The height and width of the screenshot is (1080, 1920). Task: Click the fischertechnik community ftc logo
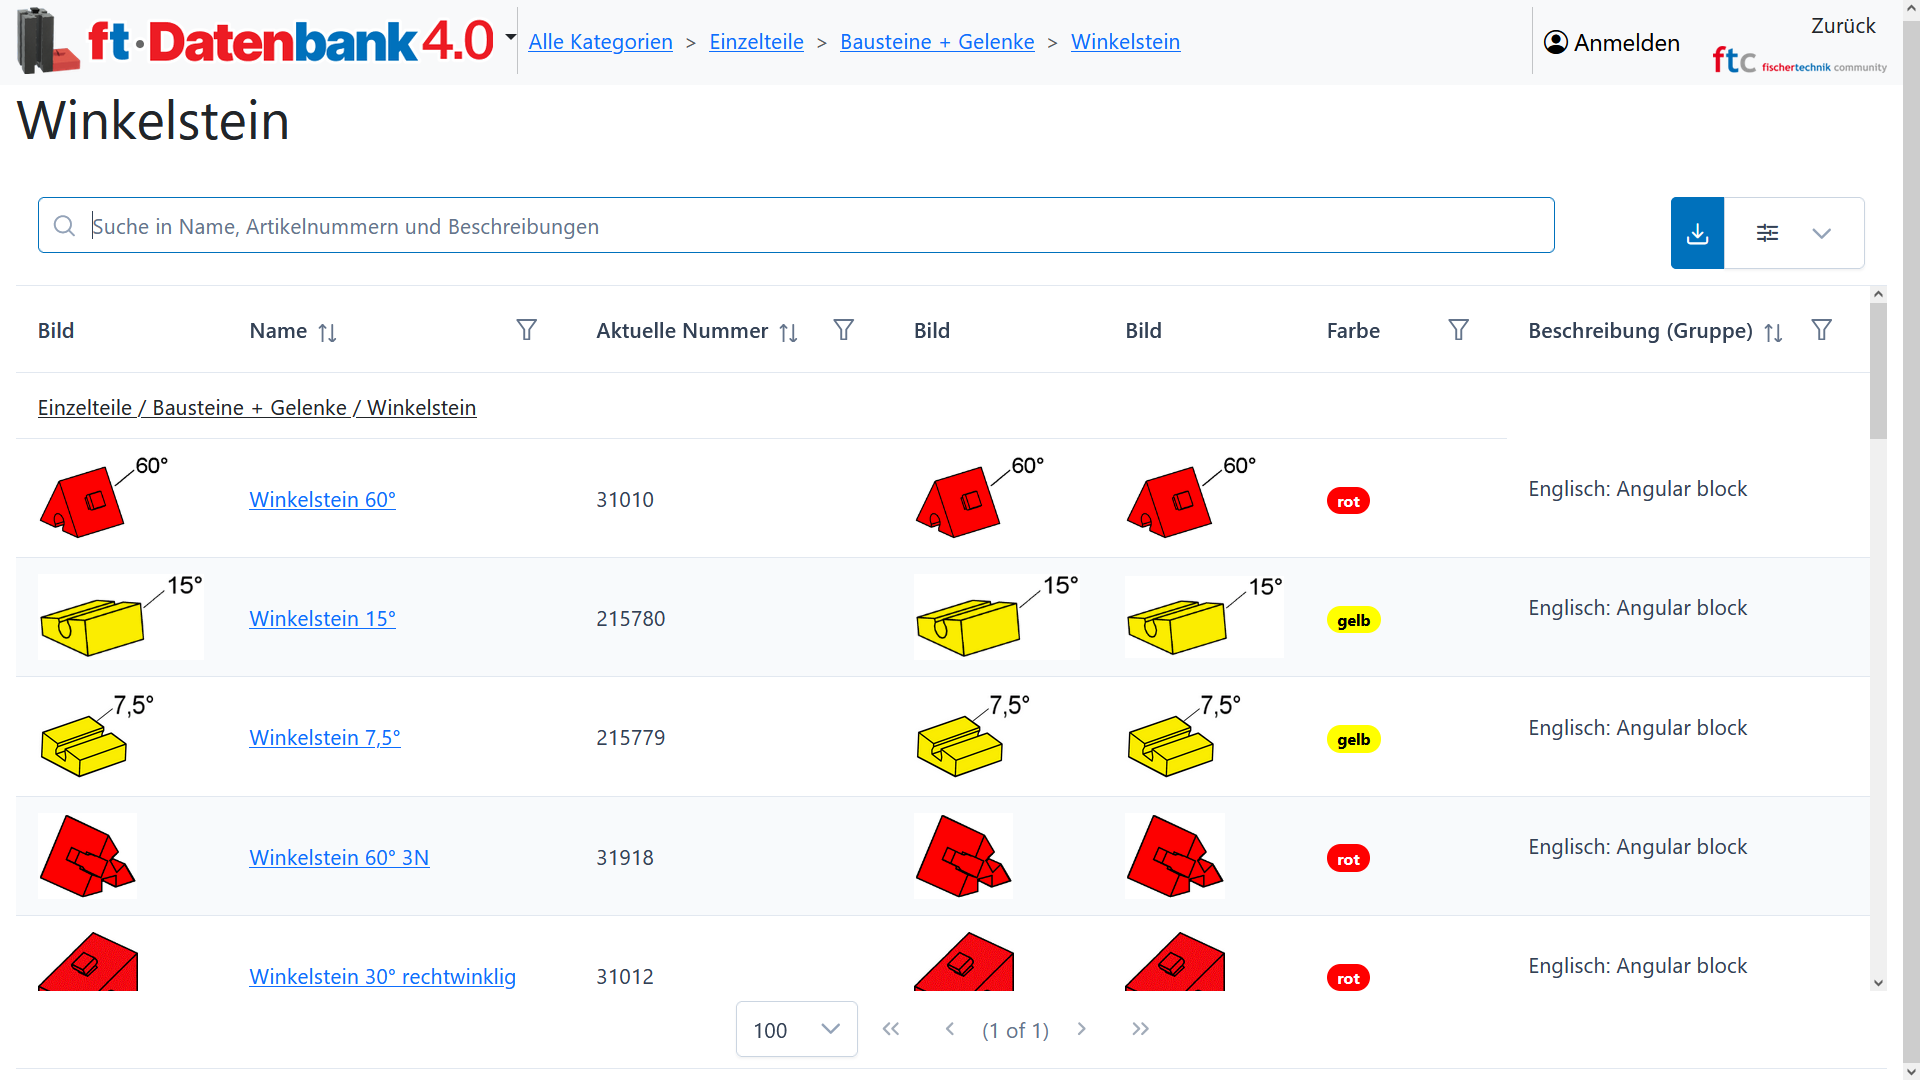click(x=1798, y=61)
